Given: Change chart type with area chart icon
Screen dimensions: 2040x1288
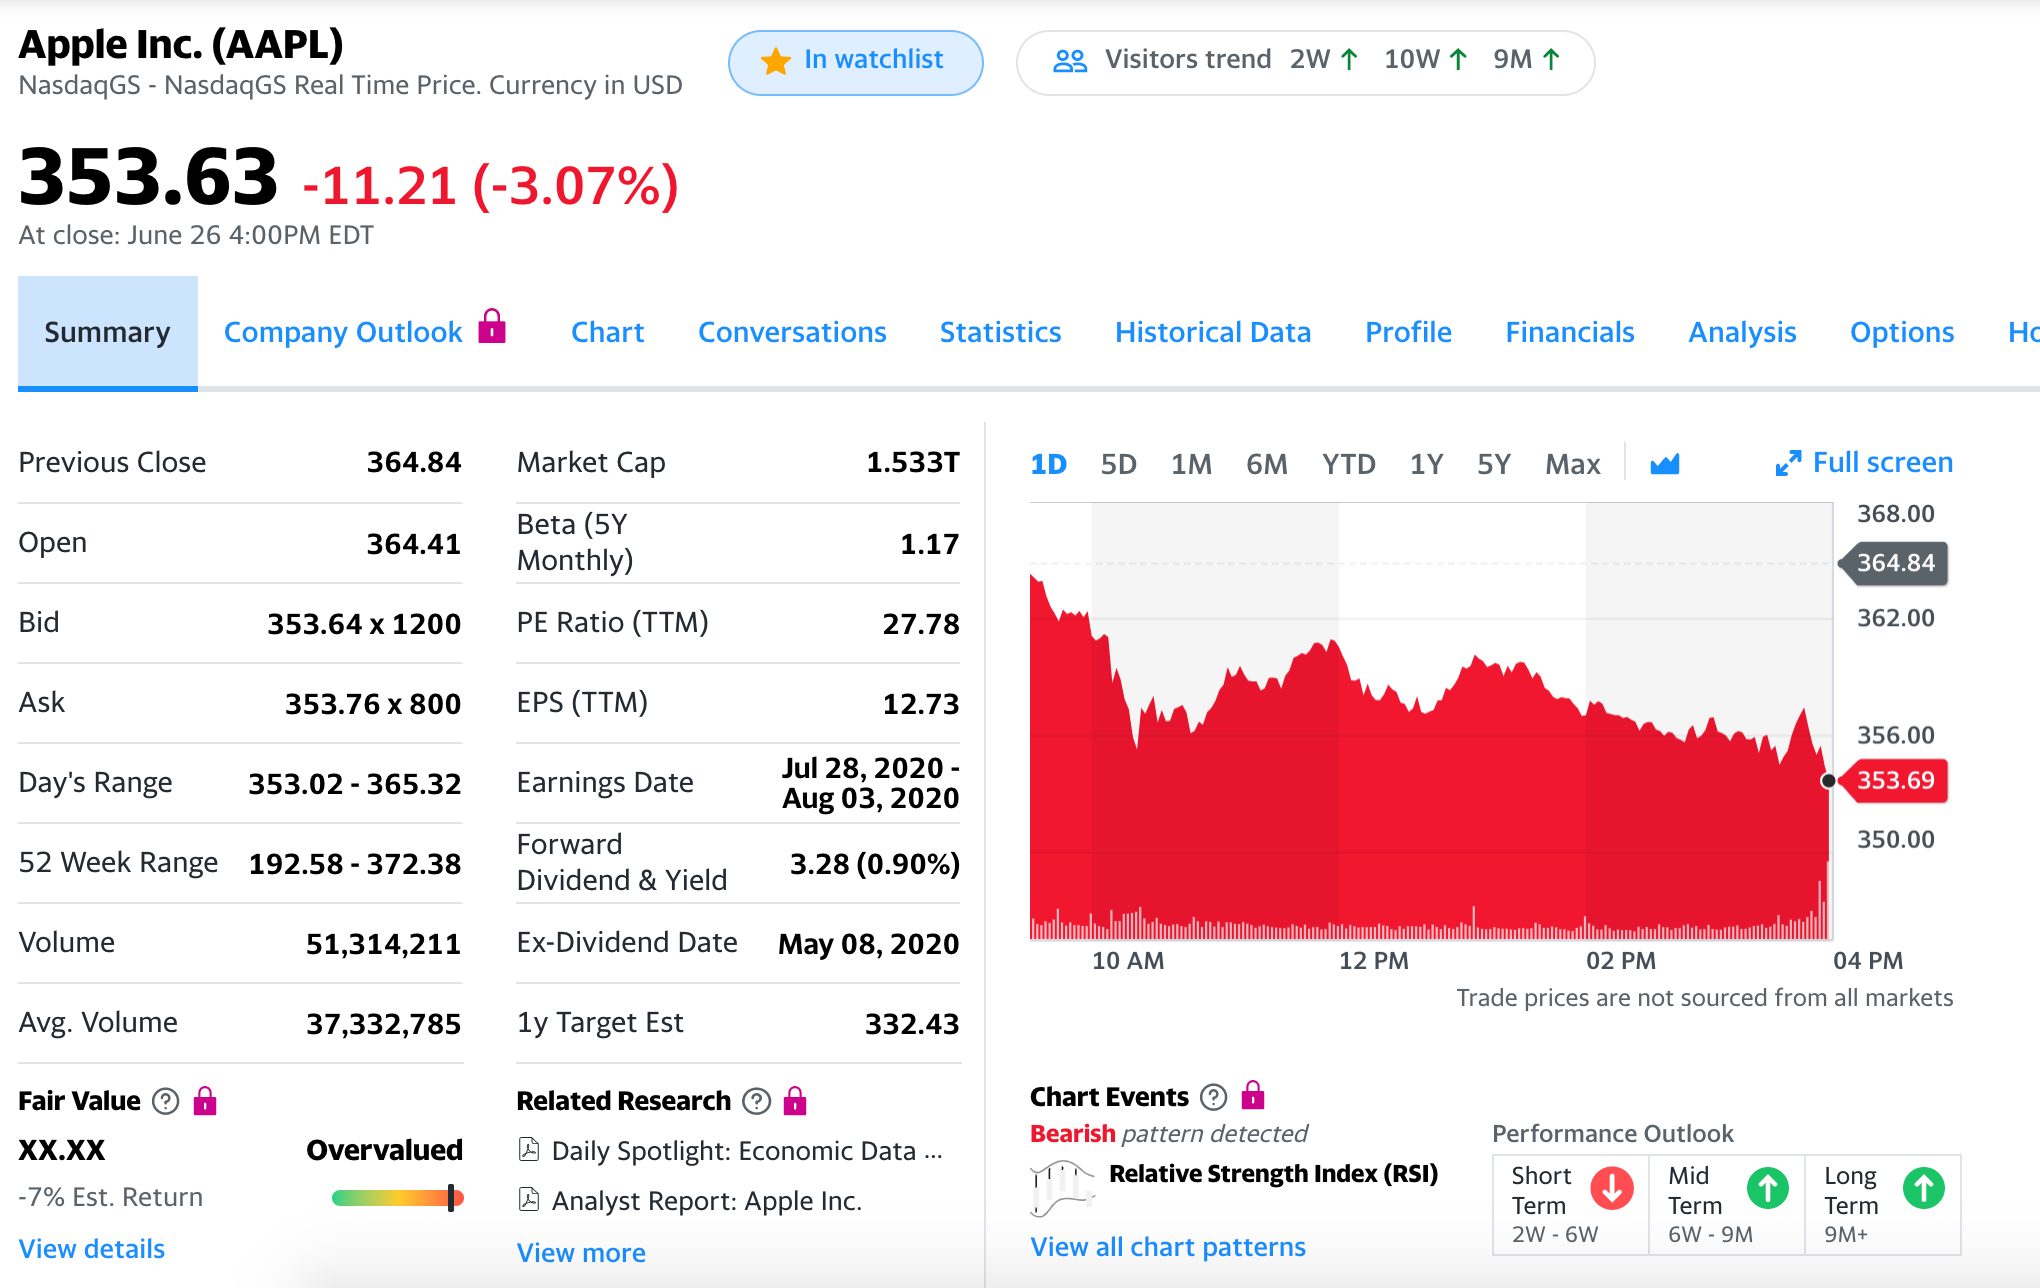Looking at the screenshot, I should pyautogui.click(x=1665, y=464).
